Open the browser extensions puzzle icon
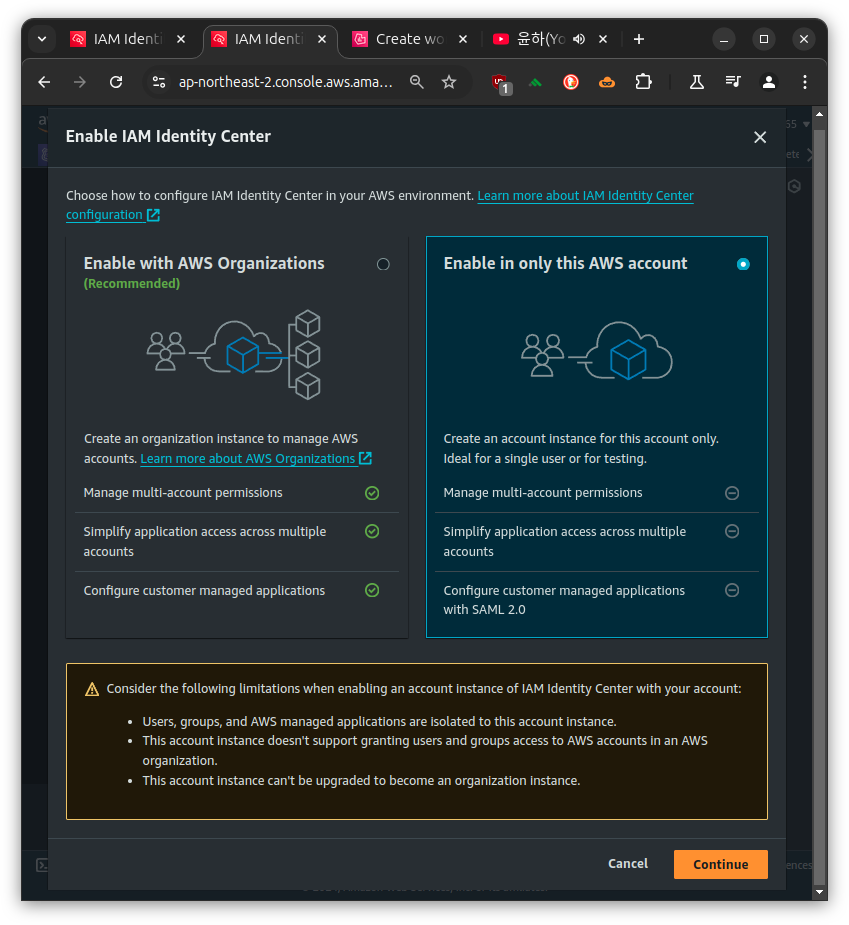This screenshot has height=925, width=849. (x=643, y=82)
